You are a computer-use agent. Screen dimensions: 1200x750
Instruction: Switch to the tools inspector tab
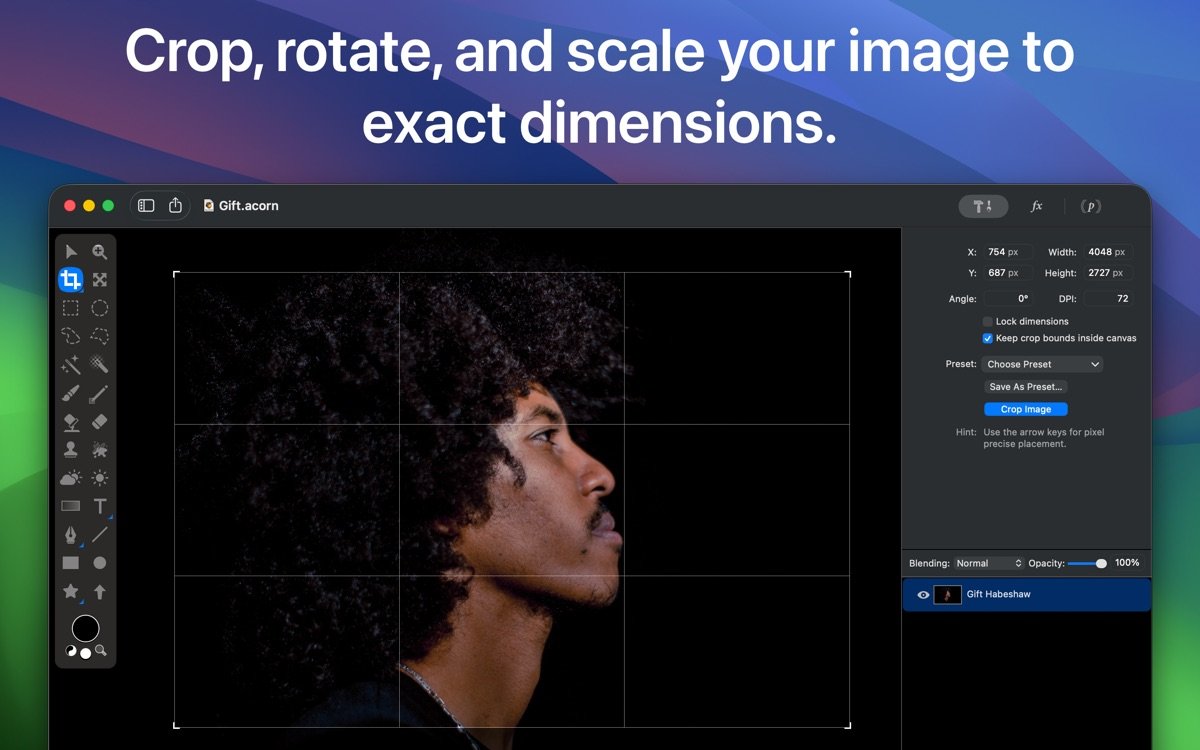983,206
